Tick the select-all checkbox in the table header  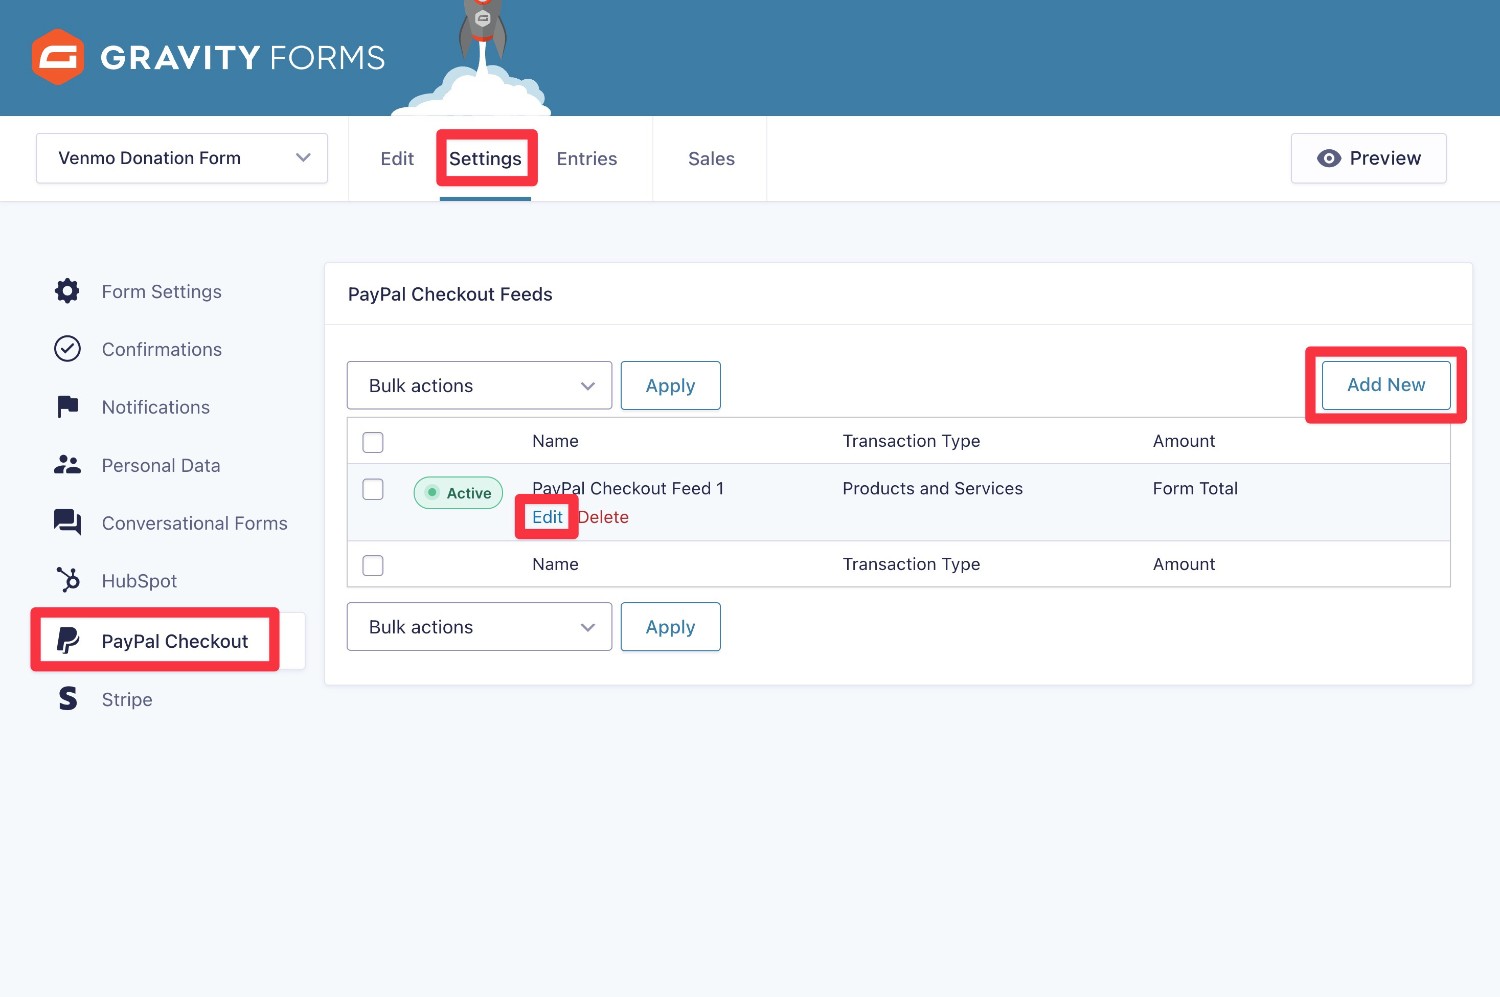(x=373, y=442)
